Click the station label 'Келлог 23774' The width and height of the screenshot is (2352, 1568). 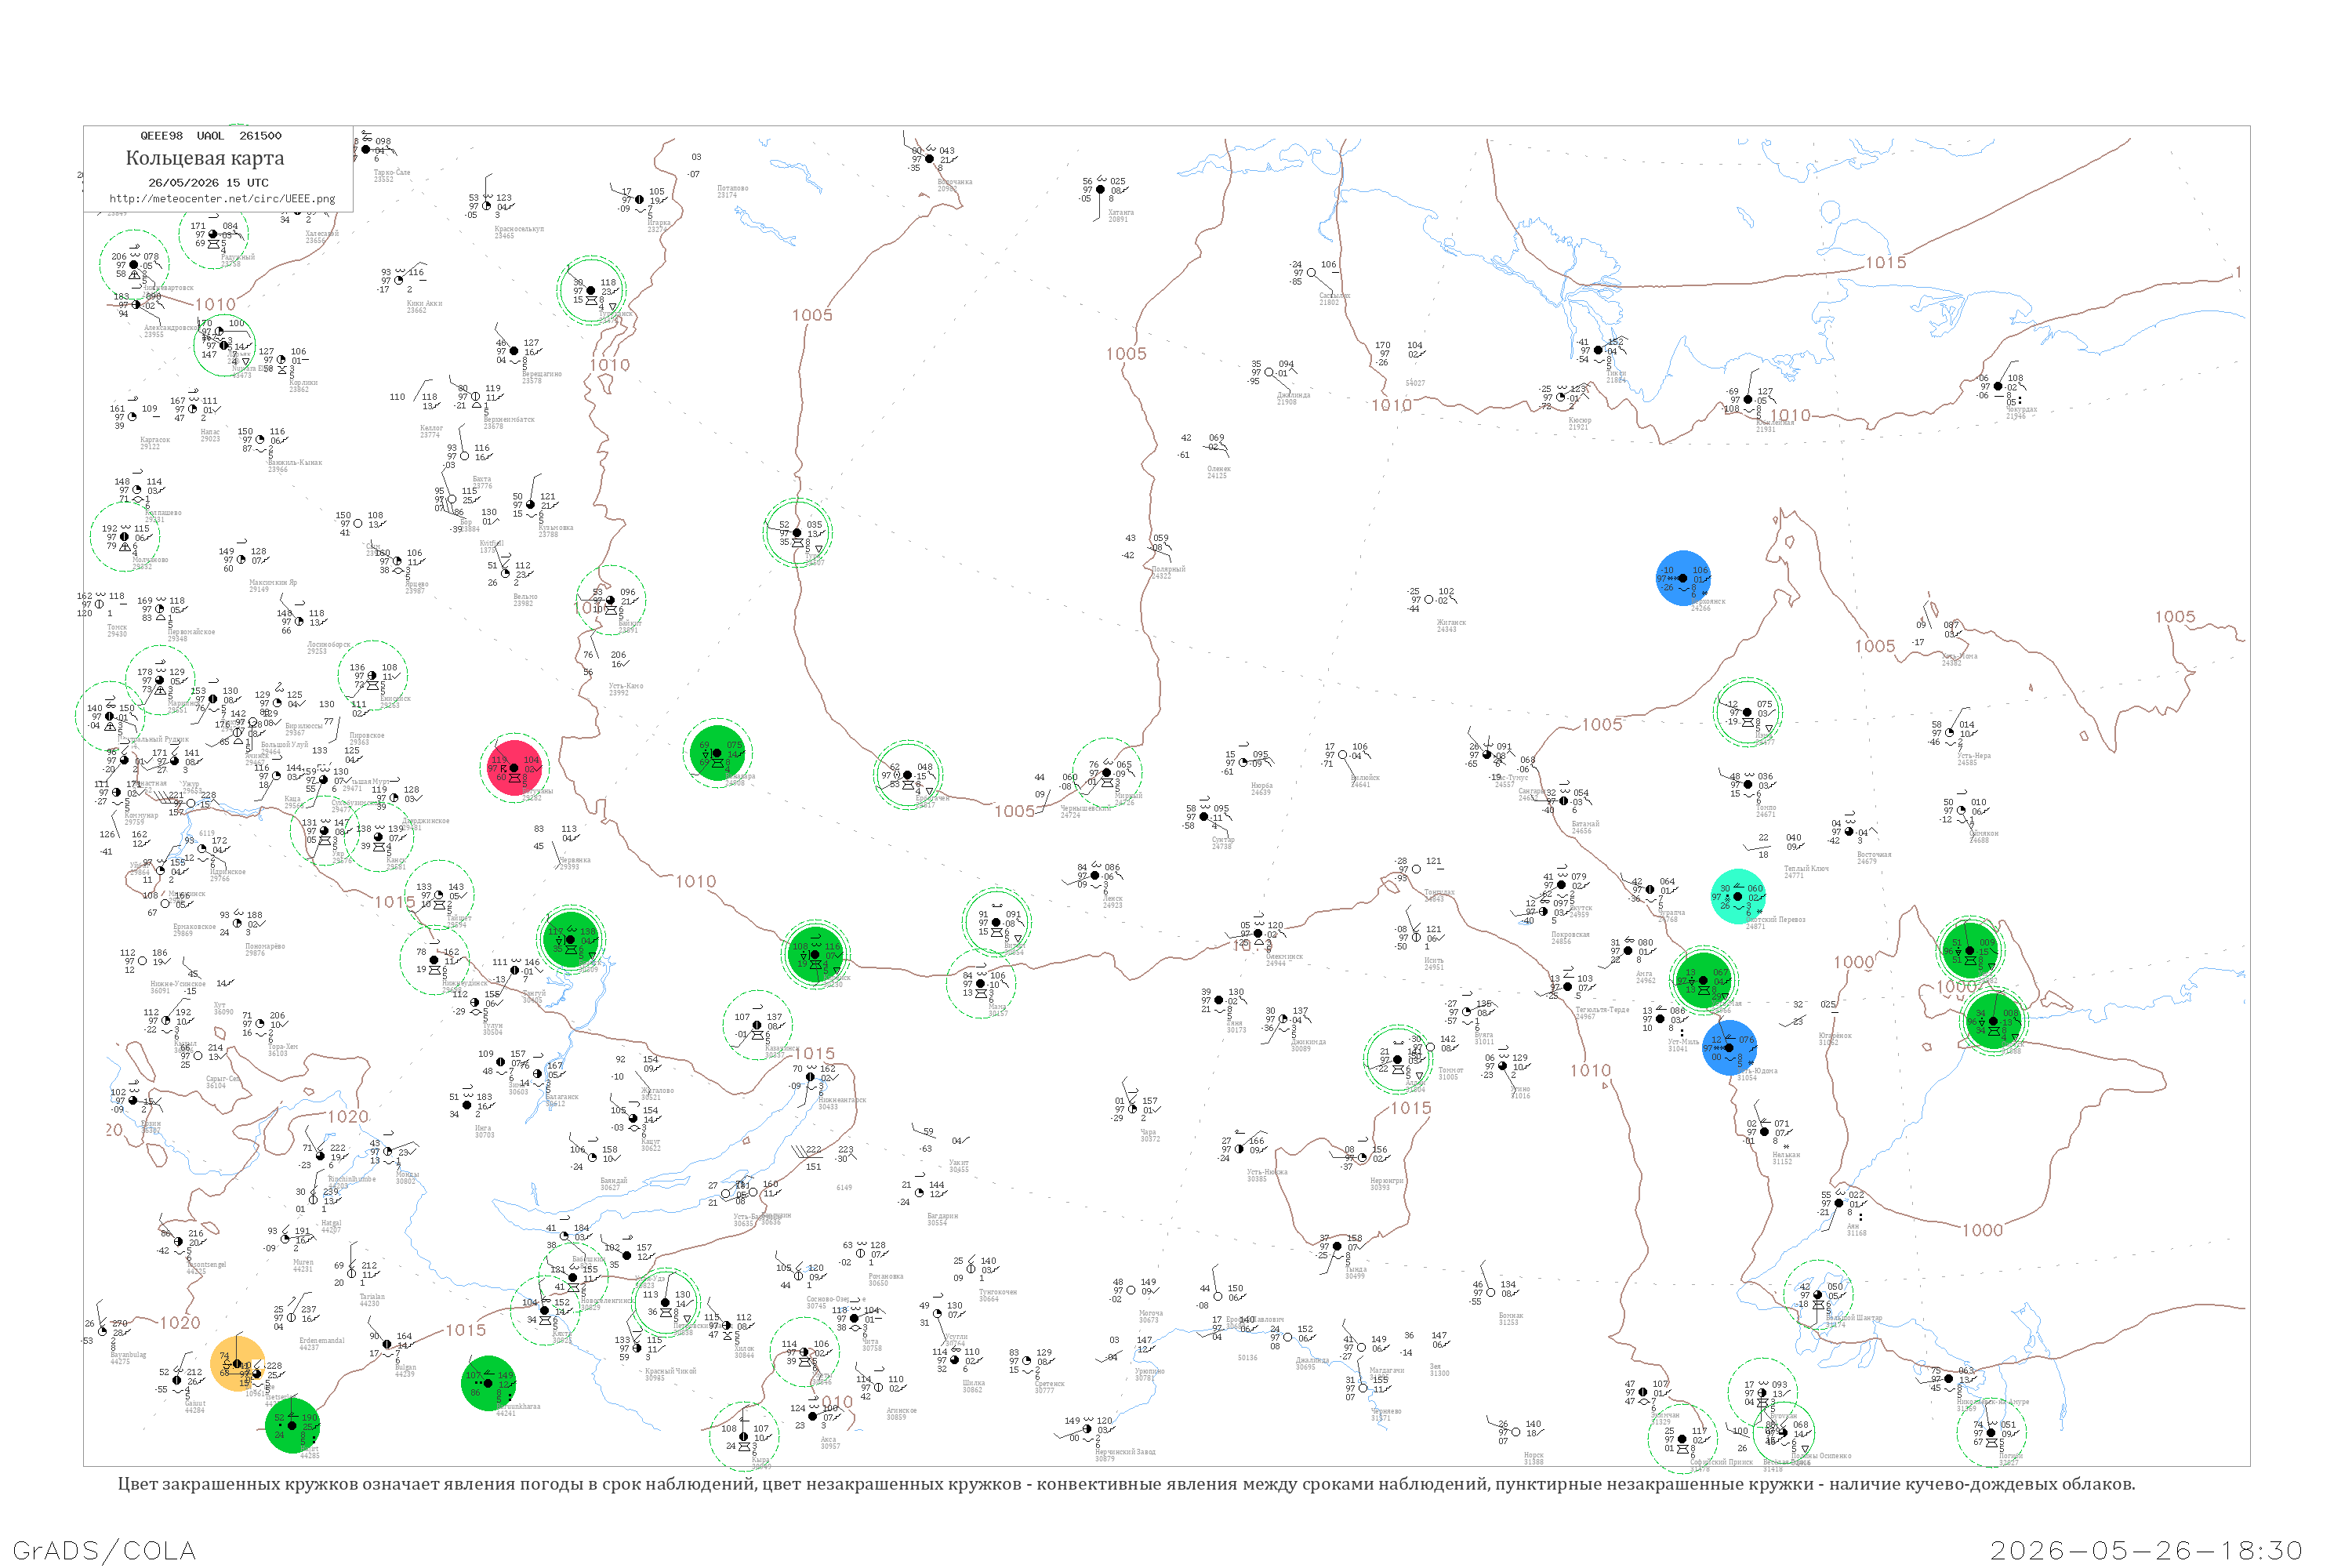pyautogui.click(x=431, y=431)
